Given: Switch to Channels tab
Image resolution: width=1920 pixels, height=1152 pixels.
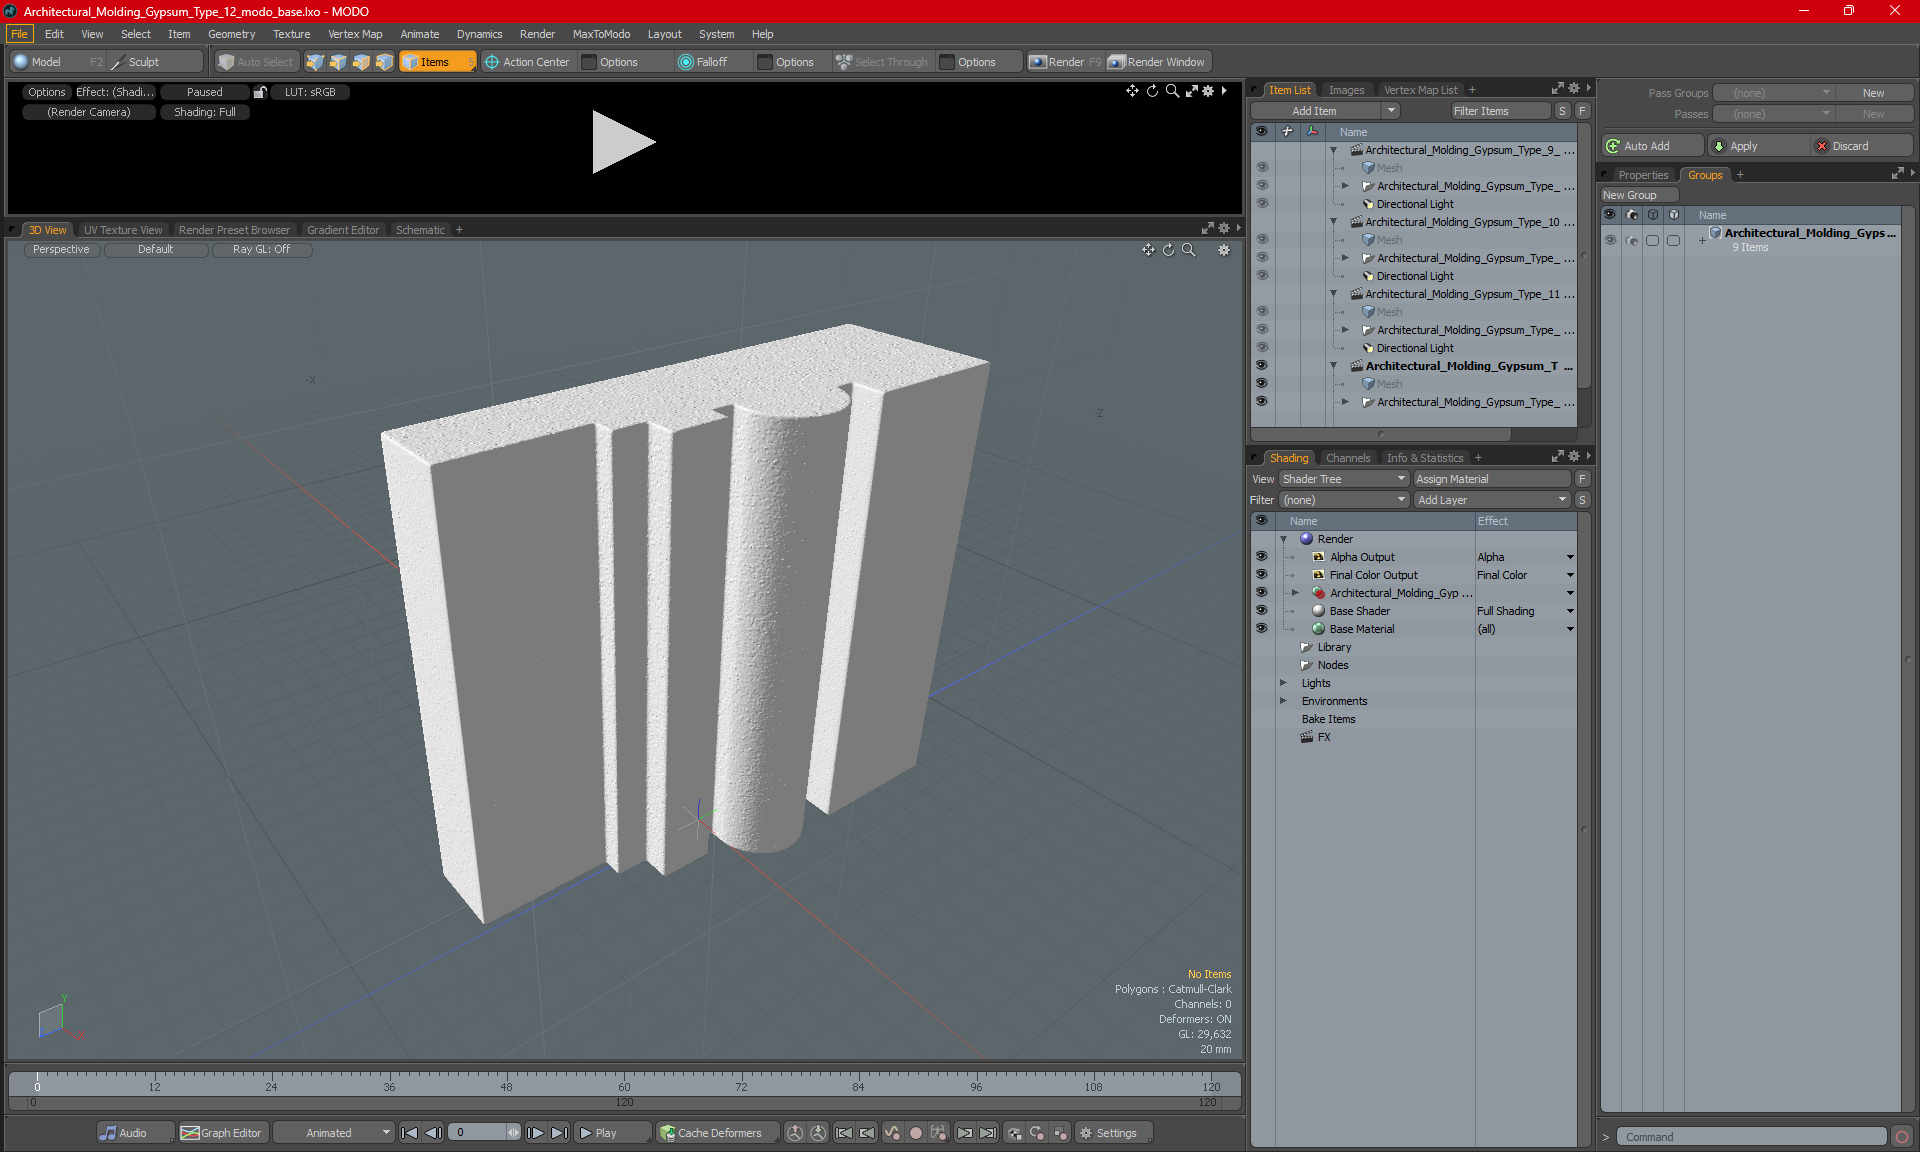Looking at the screenshot, I should coord(1348,458).
